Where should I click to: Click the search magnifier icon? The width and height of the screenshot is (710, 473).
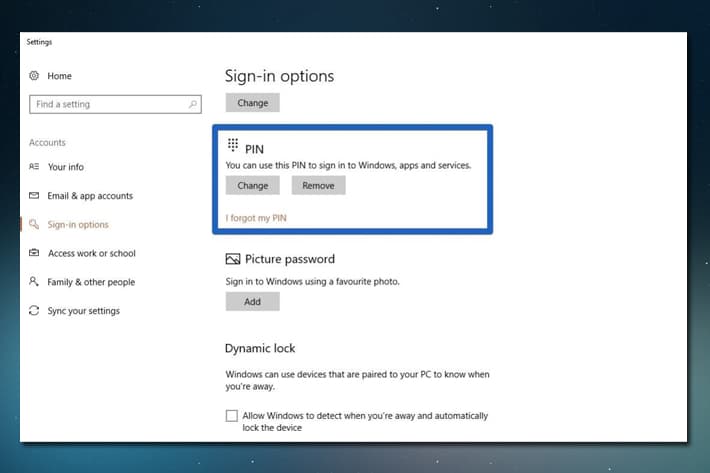point(193,104)
